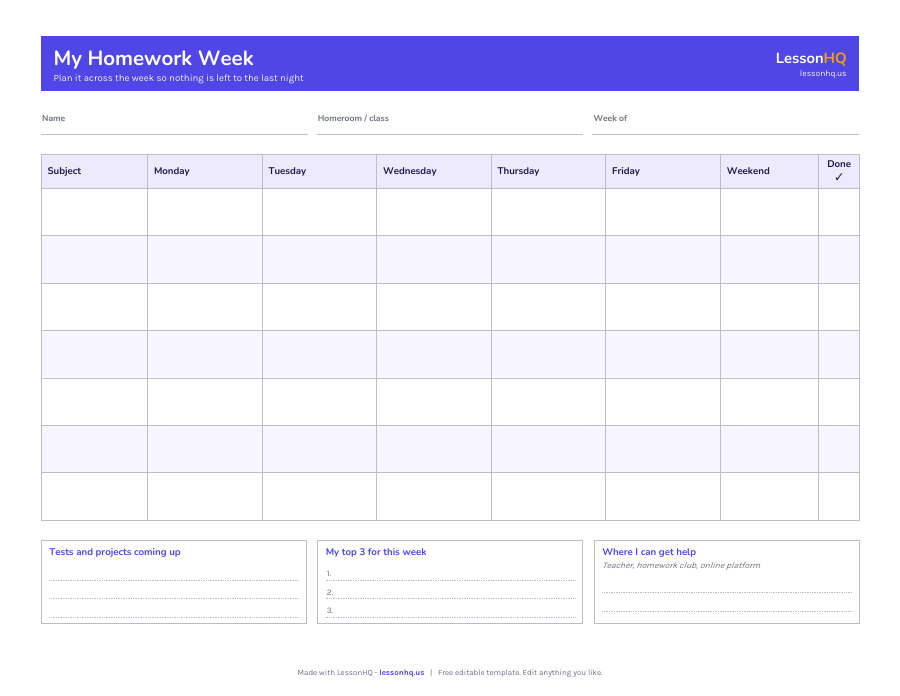Select line 2. in top 3 list

[451, 592]
